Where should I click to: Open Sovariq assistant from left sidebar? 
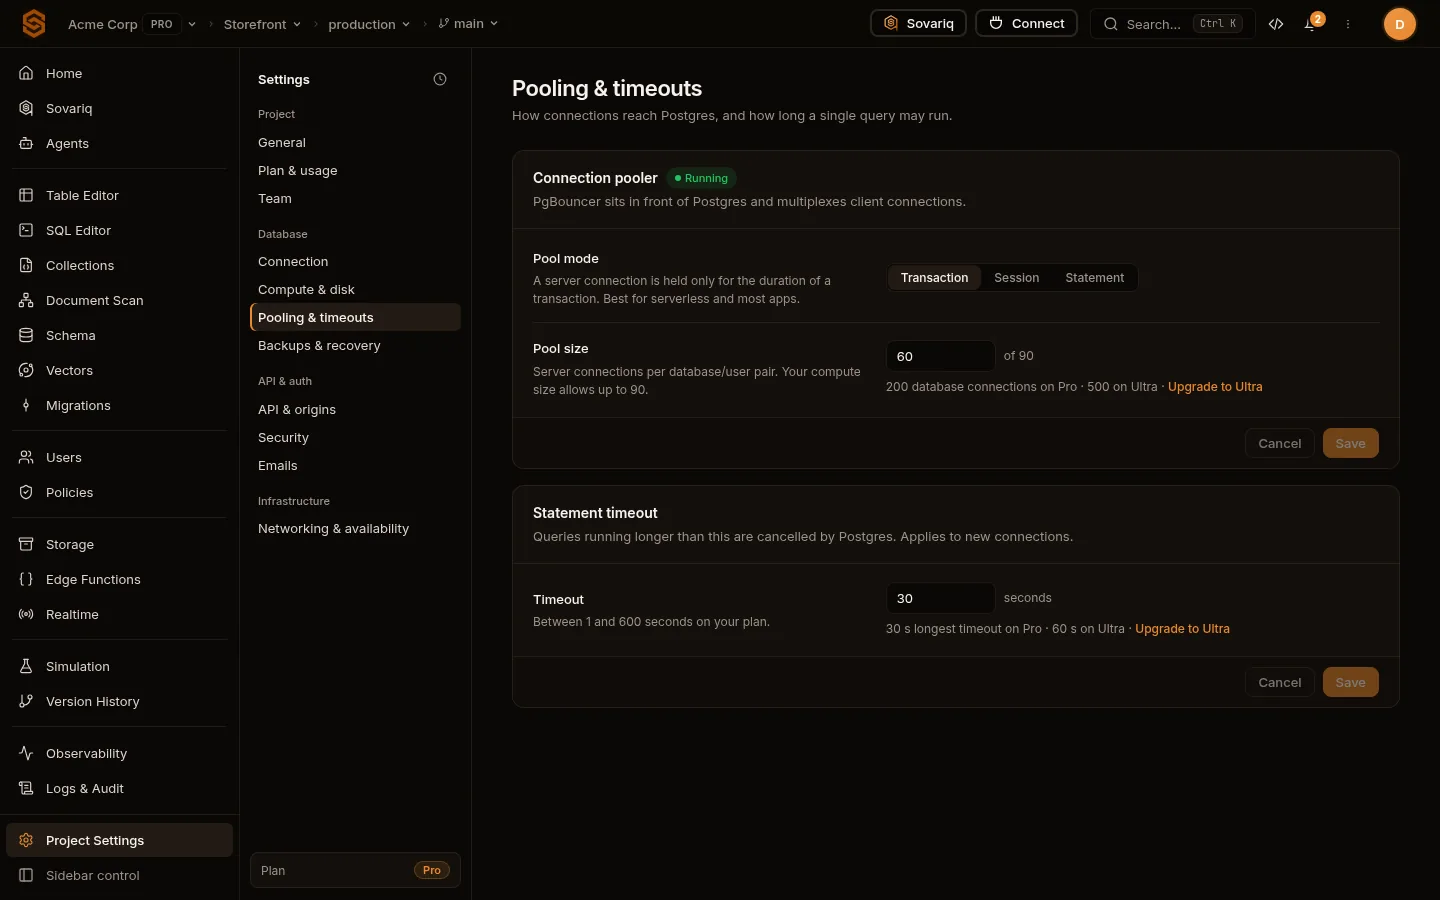click(x=120, y=108)
